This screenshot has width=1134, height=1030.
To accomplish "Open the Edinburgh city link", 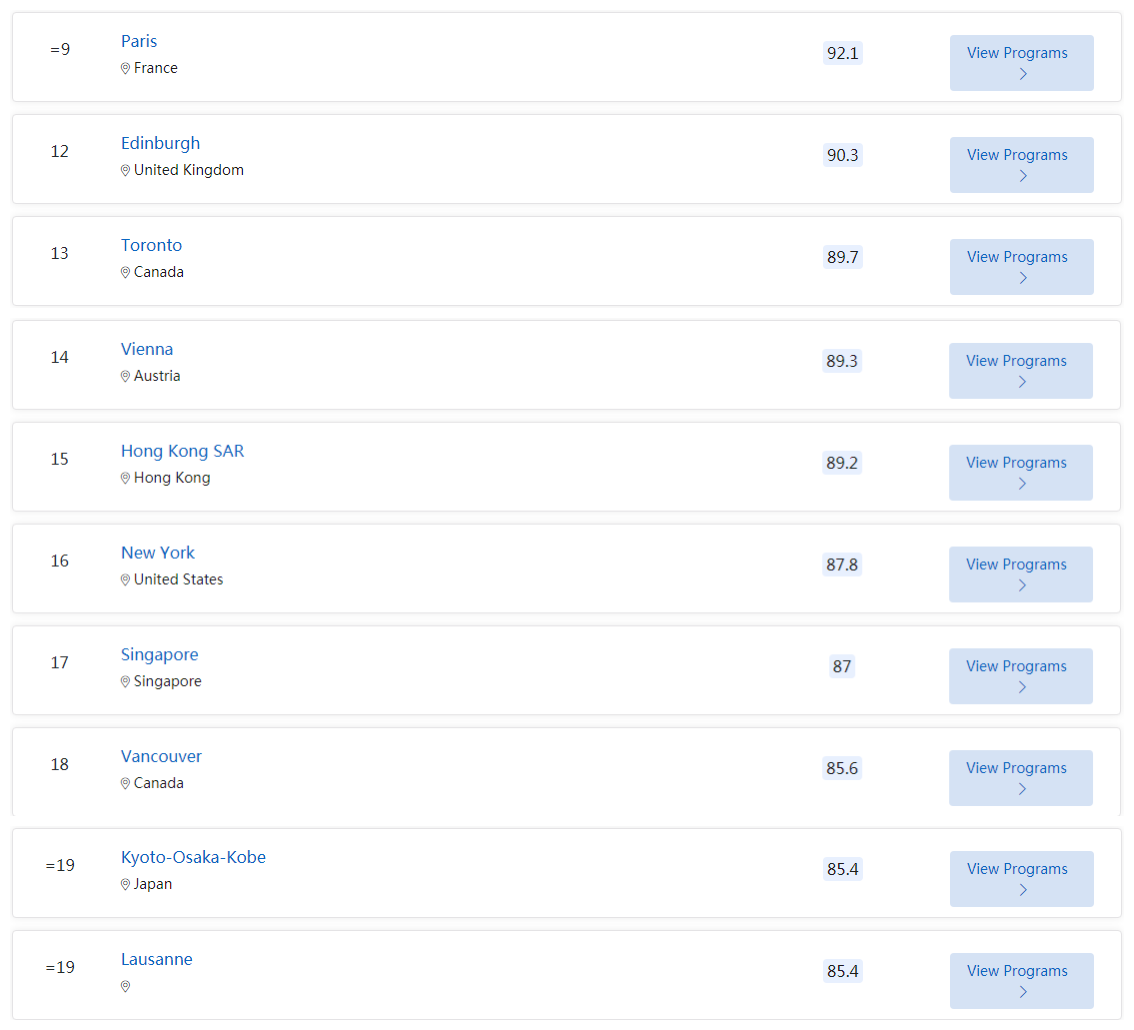I will [x=161, y=143].
